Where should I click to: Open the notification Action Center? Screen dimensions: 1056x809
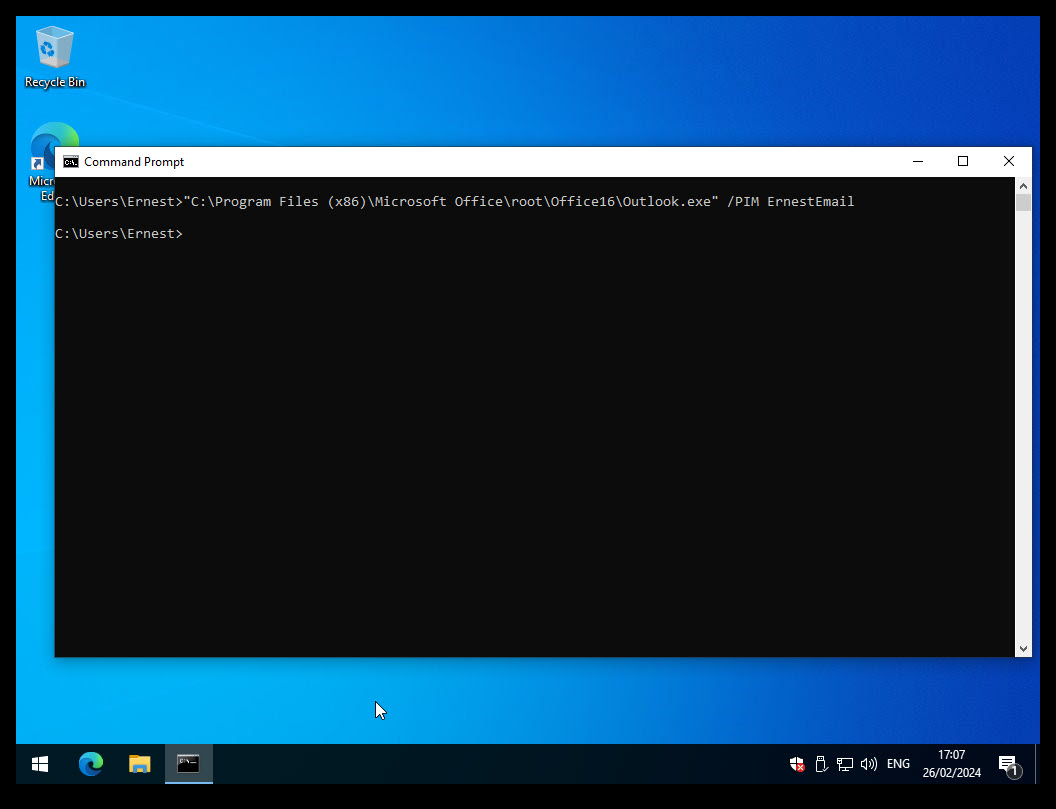point(1008,764)
